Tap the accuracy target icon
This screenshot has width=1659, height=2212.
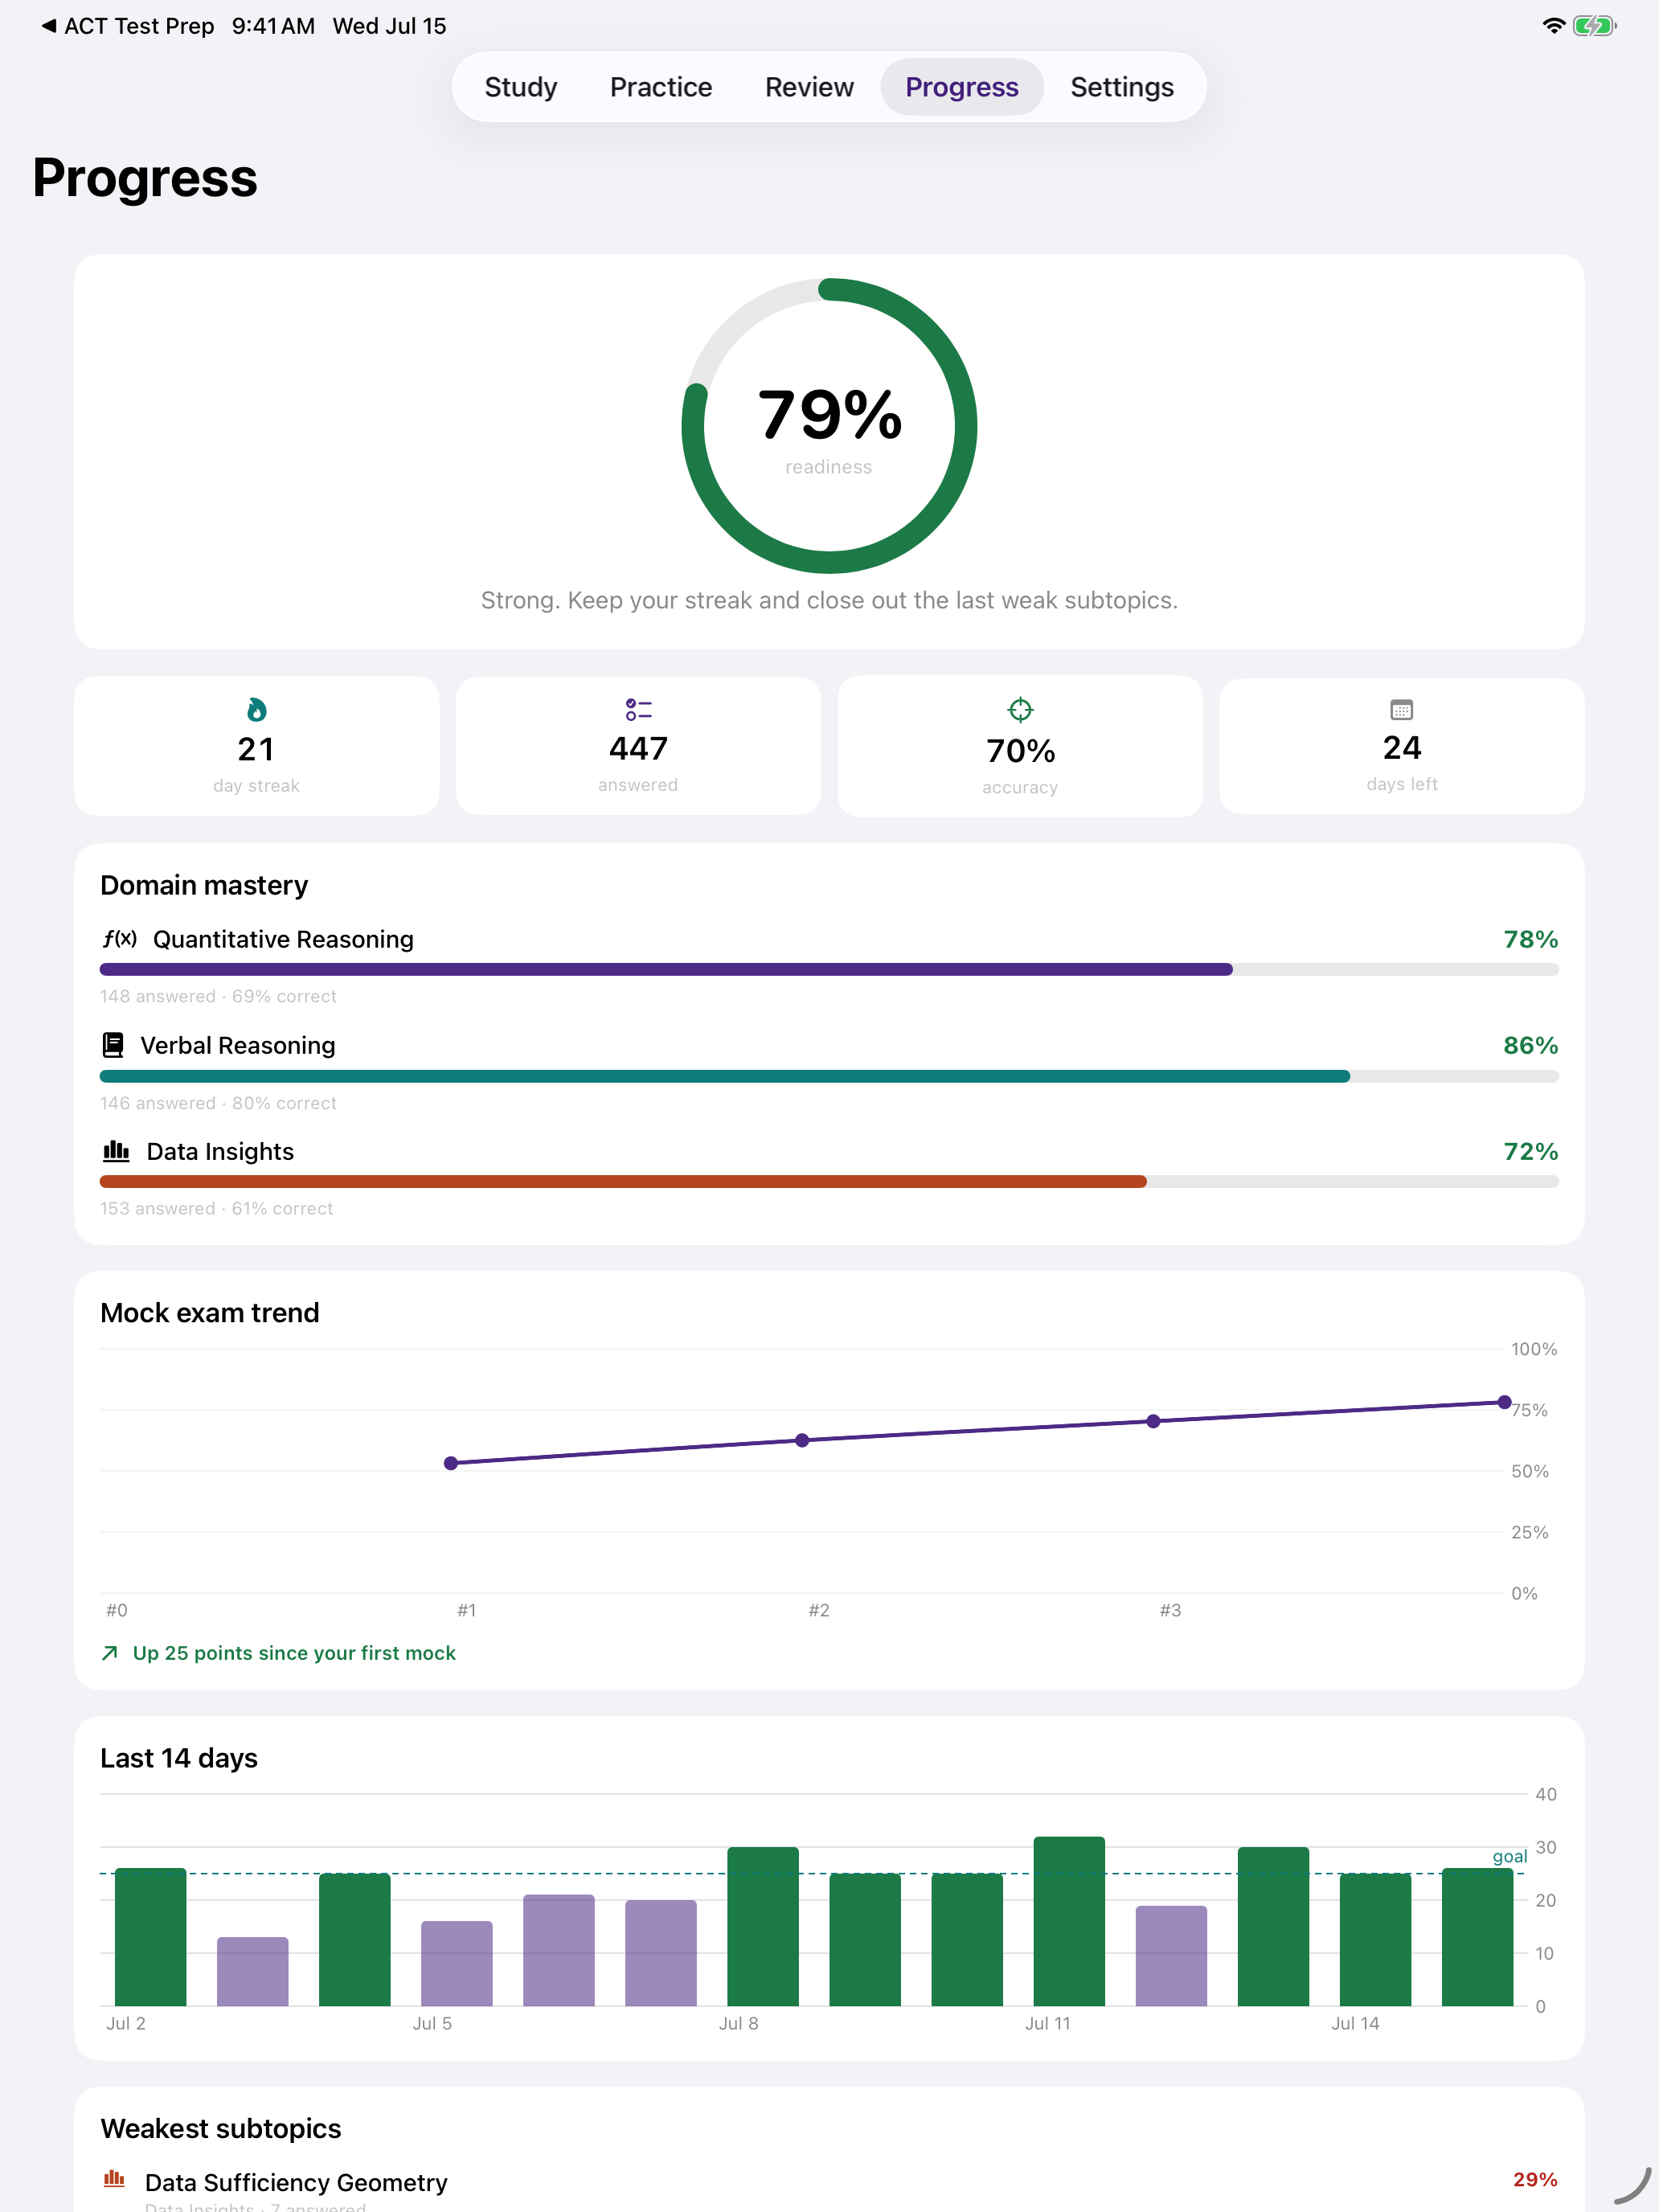pos(1020,710)
